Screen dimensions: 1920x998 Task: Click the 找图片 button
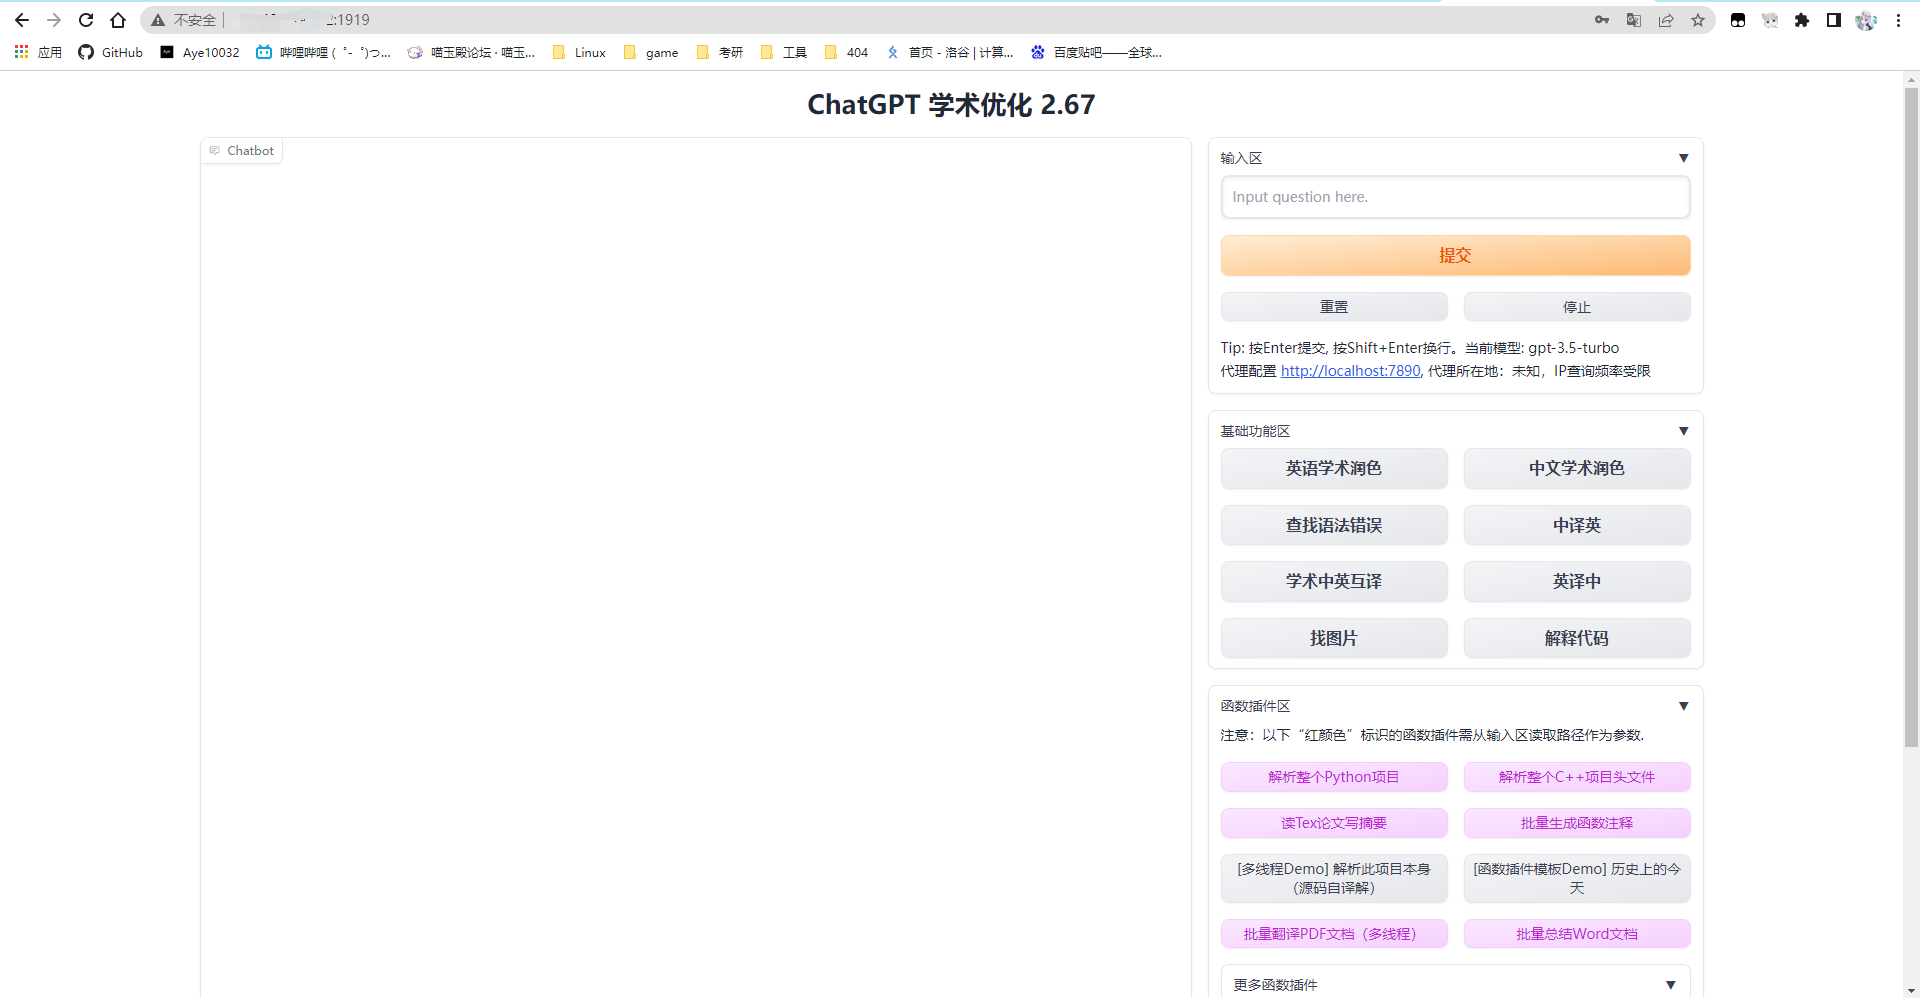tap(1334, 638)
